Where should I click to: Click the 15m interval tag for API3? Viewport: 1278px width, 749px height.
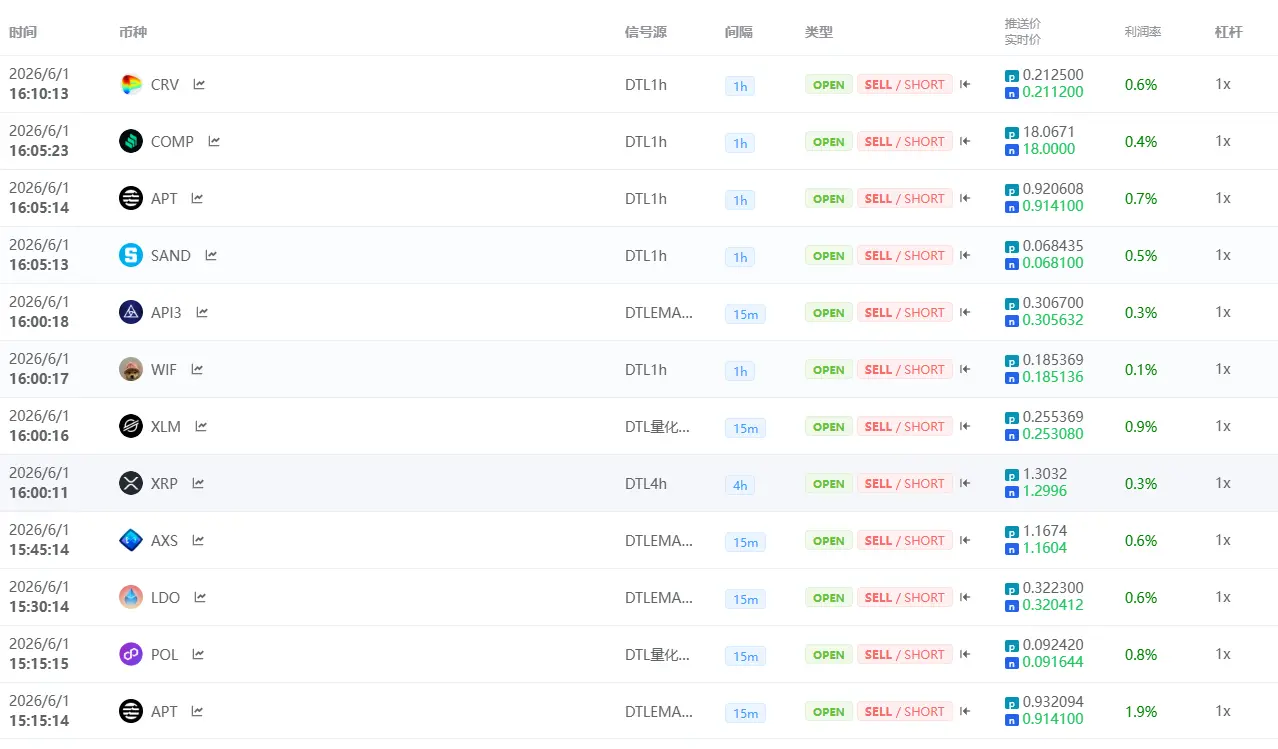745,314
